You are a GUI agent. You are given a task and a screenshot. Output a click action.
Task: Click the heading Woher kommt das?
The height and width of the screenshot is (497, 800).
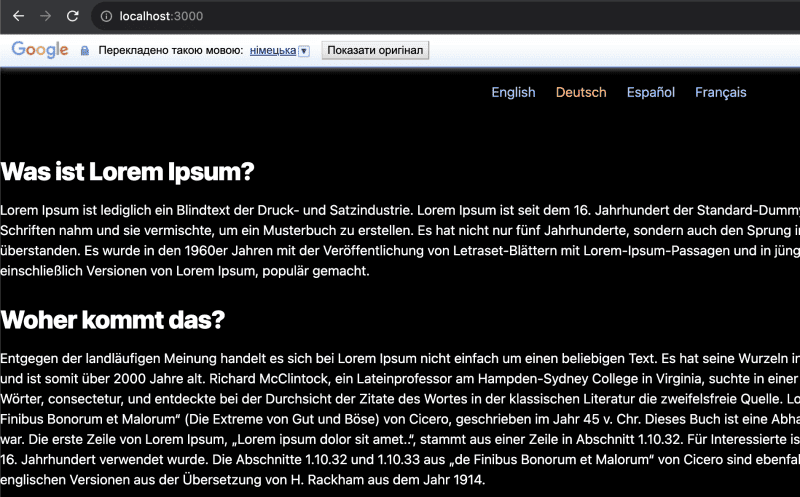pyautogui.click(x=113, y=320)
